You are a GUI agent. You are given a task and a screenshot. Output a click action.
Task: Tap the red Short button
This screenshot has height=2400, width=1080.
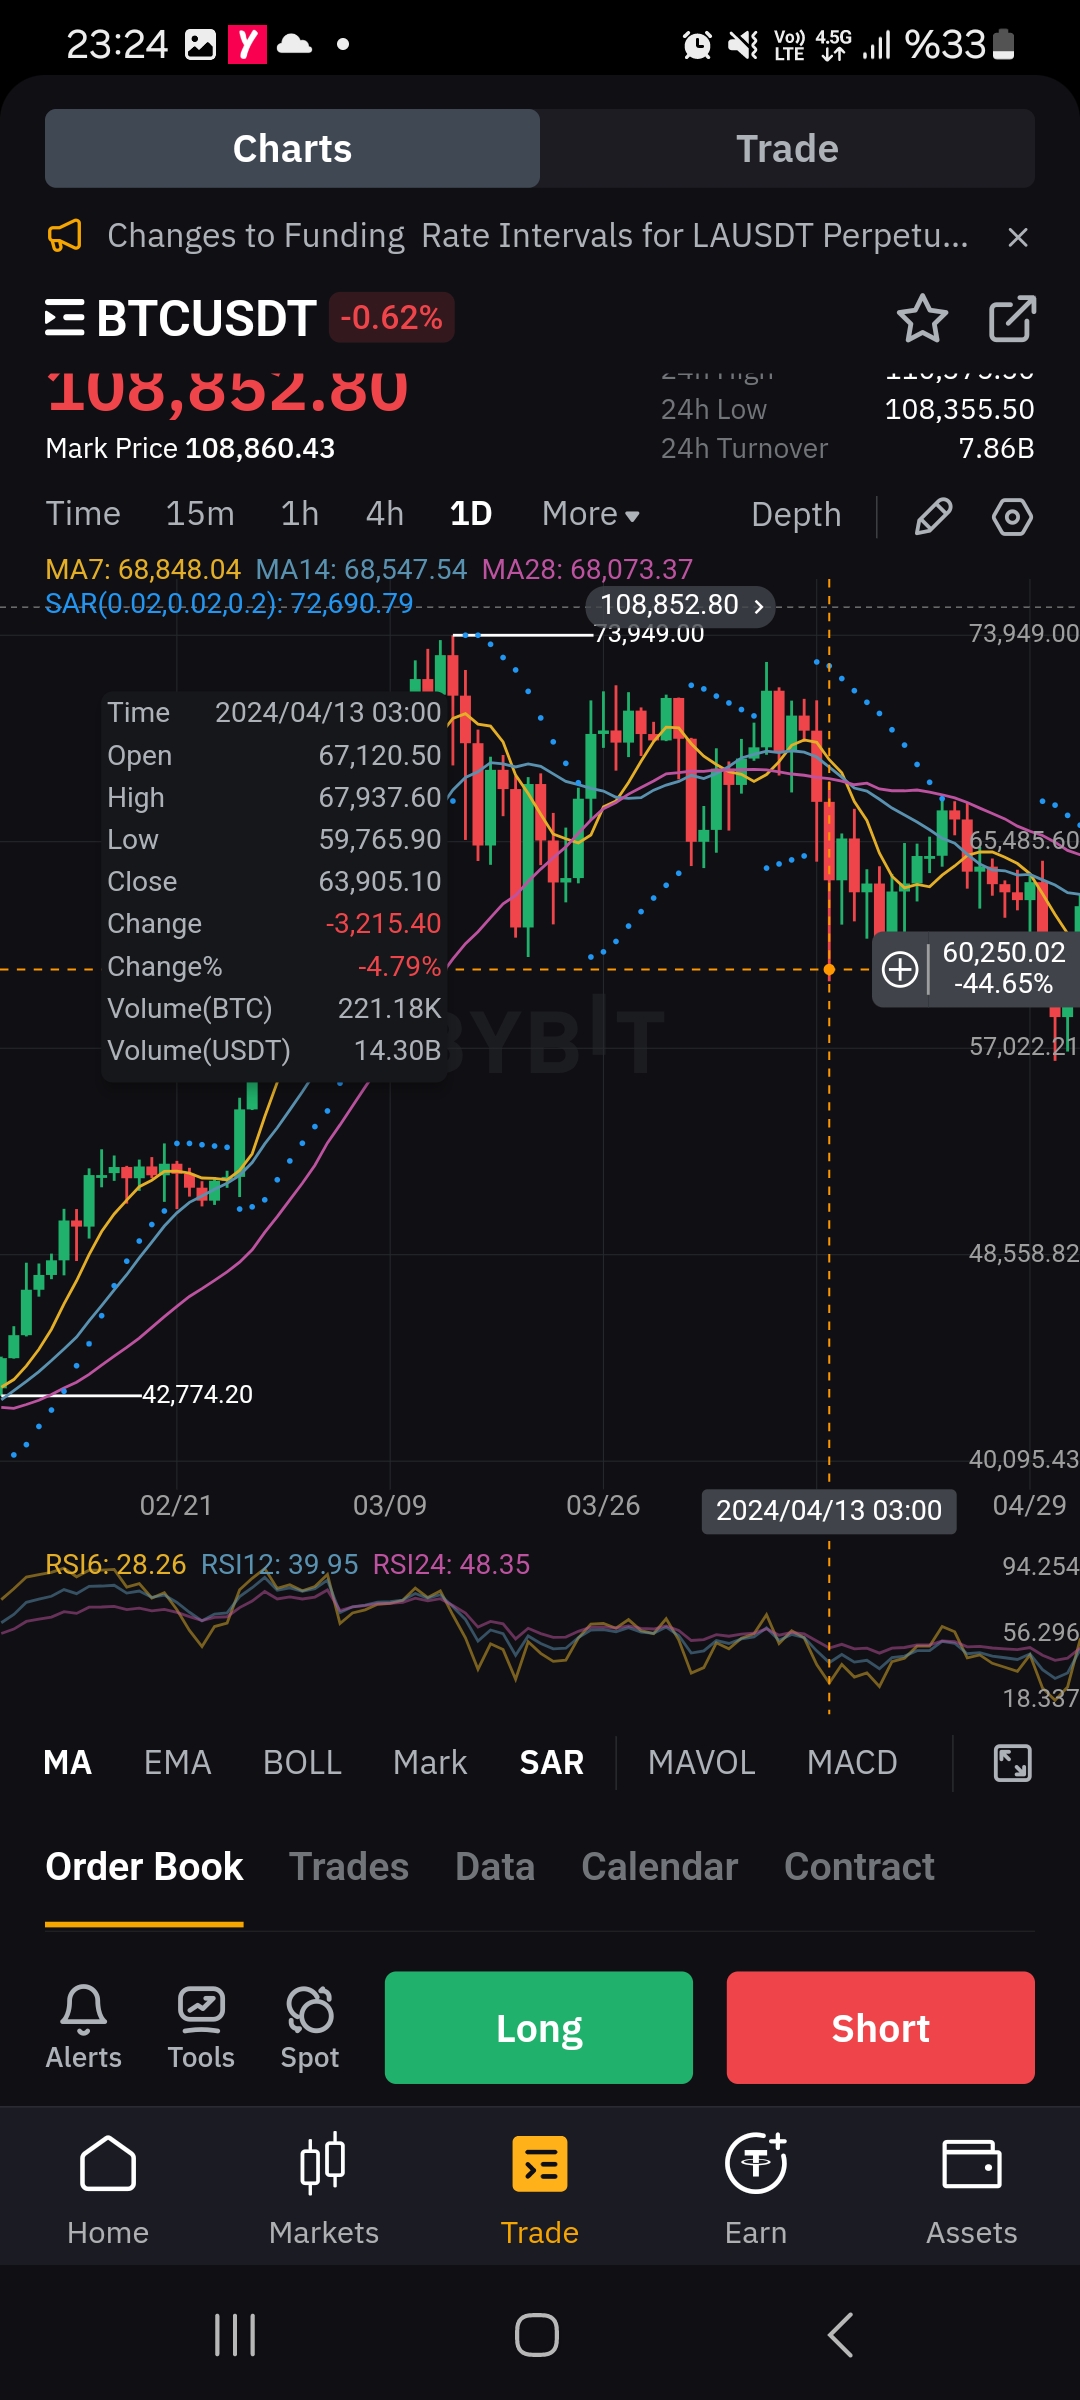pos(881,2028)
